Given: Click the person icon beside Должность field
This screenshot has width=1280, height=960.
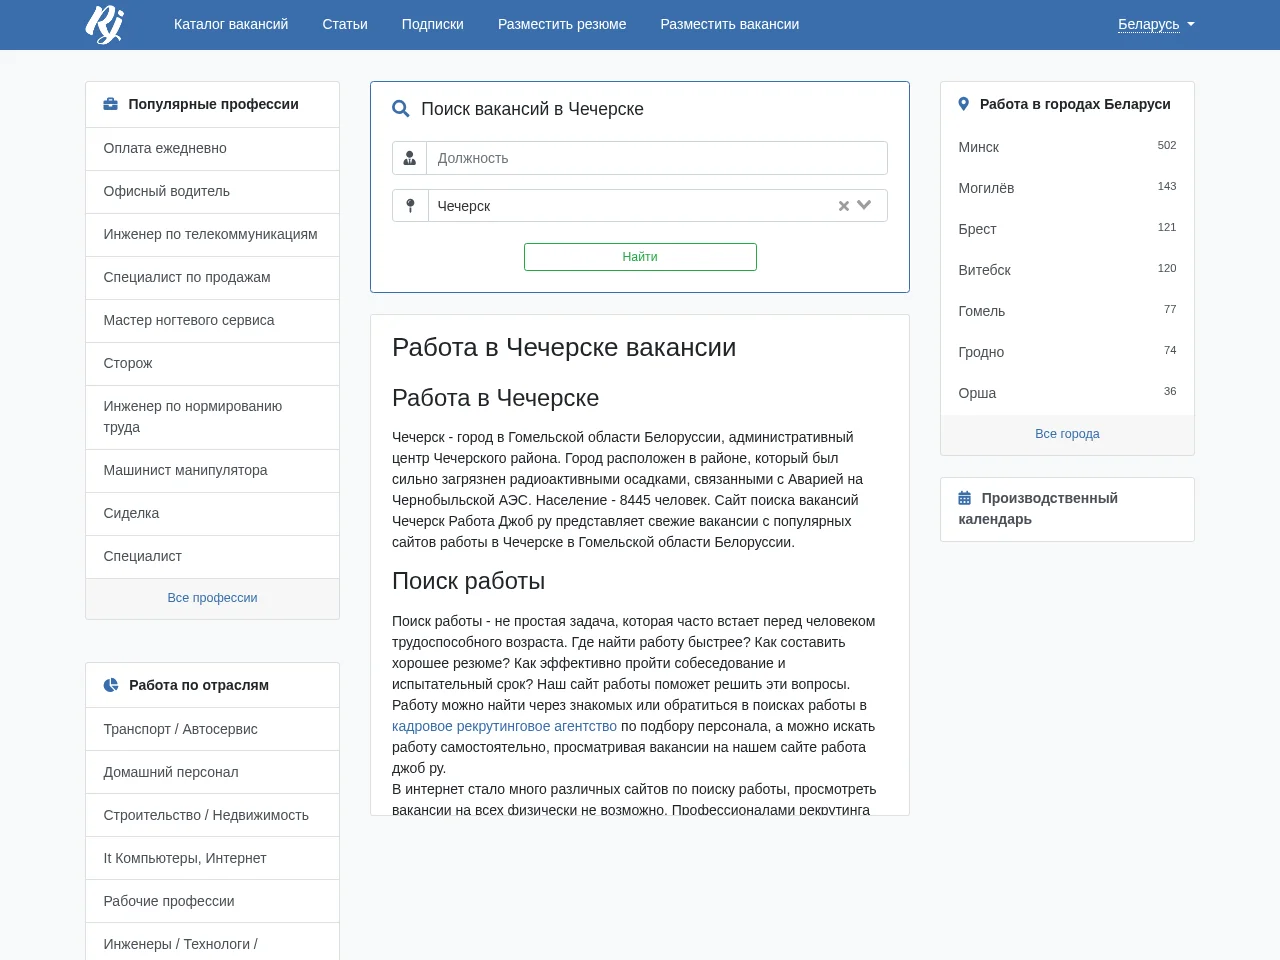Looking at the screenshot, I should (x=410, y=158).
